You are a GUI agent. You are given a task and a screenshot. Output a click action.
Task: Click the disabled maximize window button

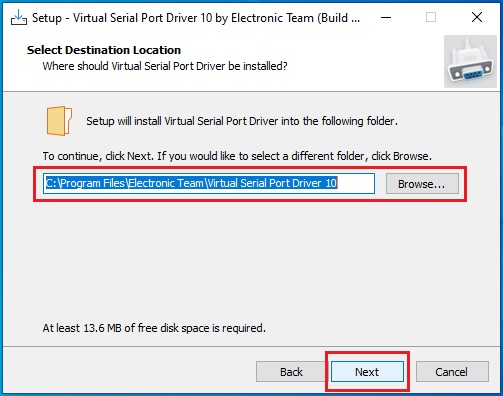[x=431, y=17]
